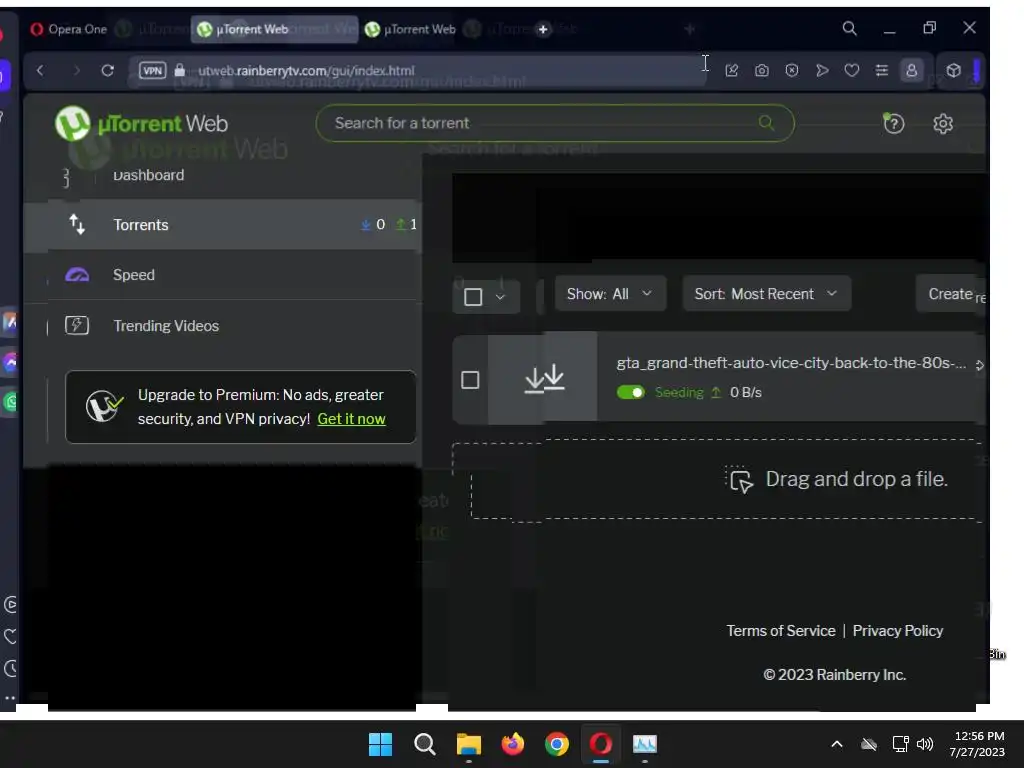
Task: Open browser tab search magnifier
Action: [x=849, y=28]
